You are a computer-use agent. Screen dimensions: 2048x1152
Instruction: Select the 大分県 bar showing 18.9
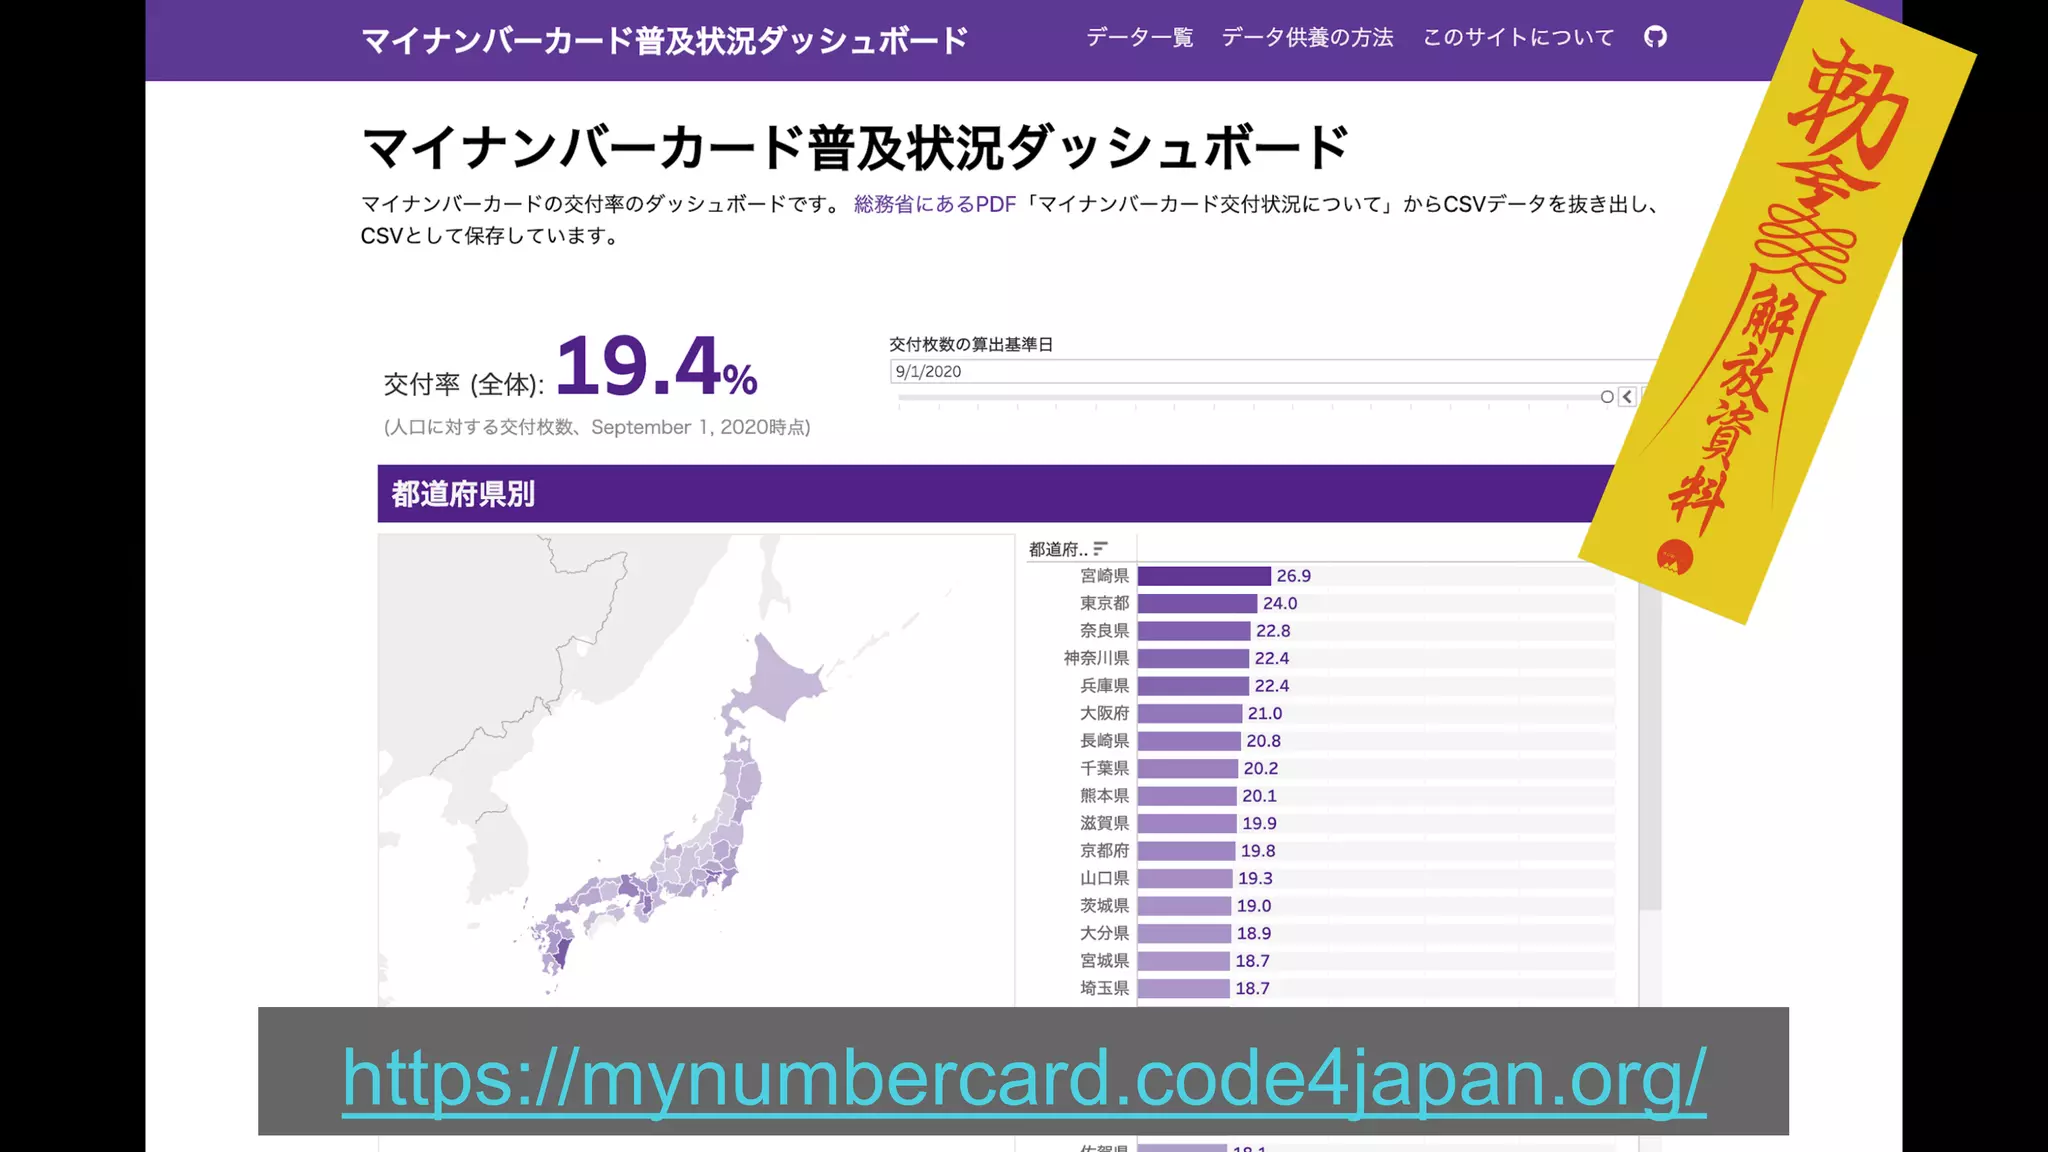pos(1184,933)
